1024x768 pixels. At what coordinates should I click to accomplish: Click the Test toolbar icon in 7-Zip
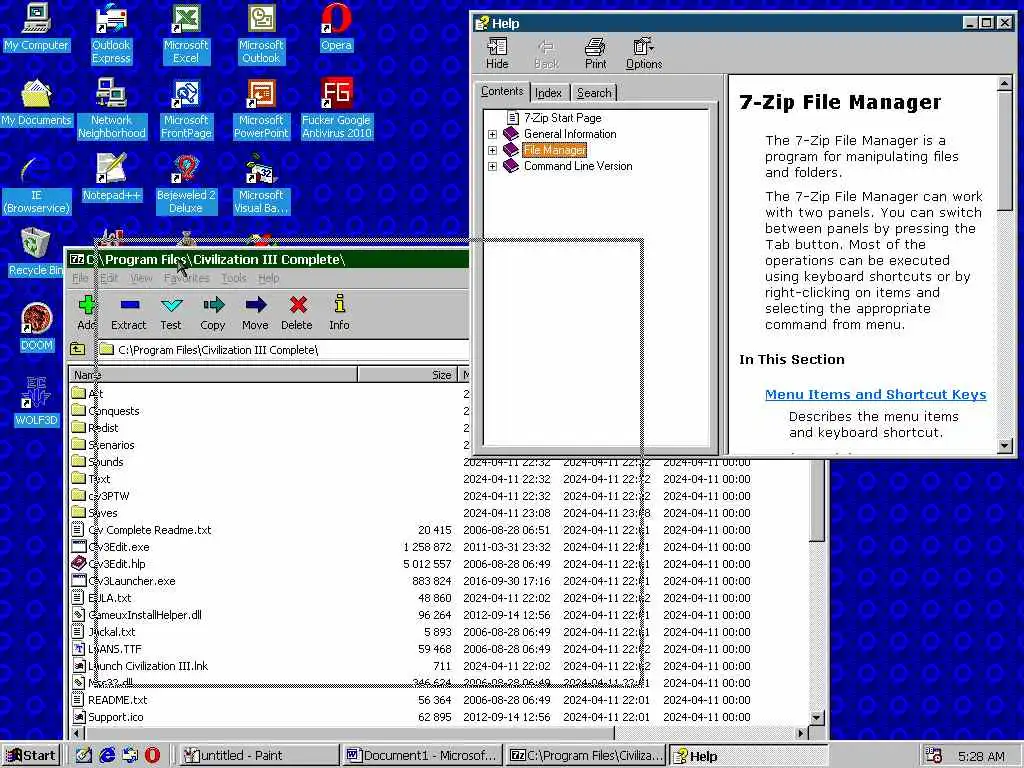click(x=171, y=313)
